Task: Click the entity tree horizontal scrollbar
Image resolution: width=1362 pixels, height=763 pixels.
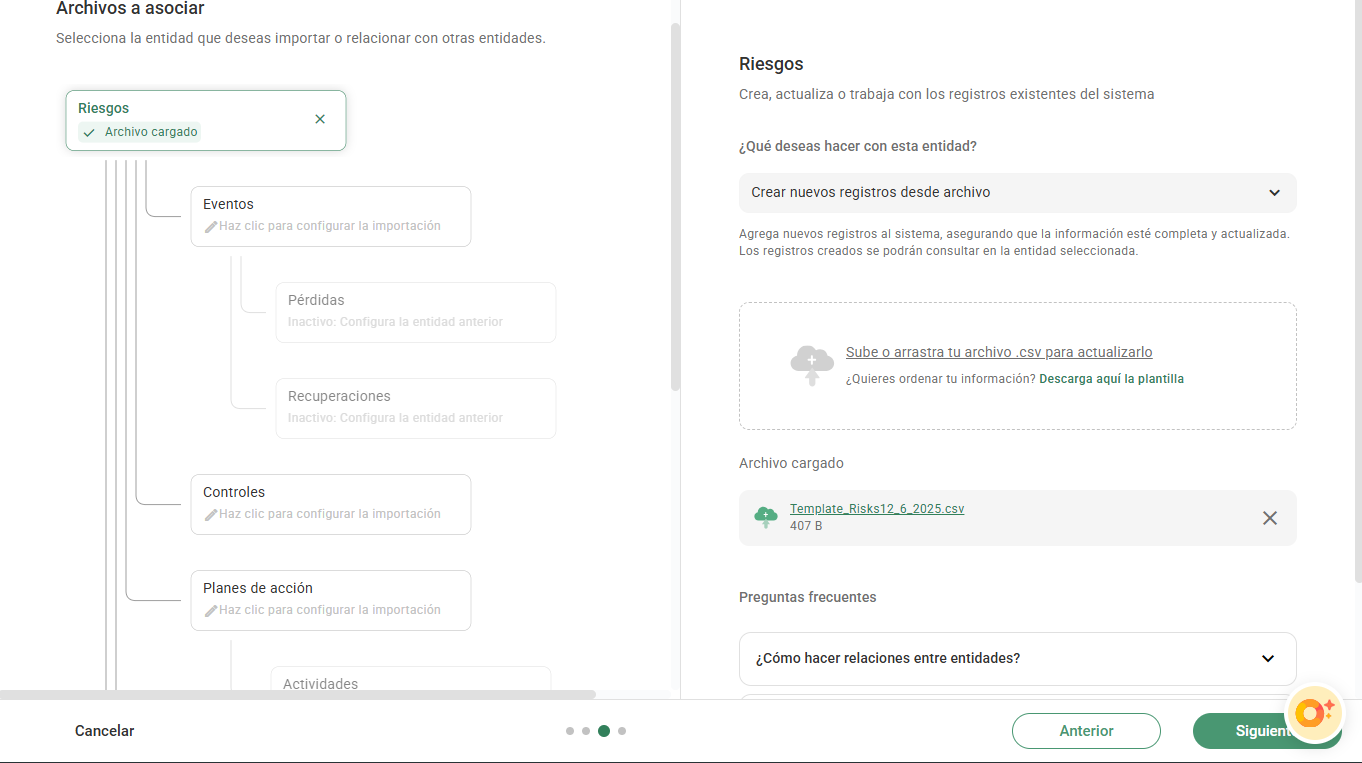Action: [x=298, y=694]
